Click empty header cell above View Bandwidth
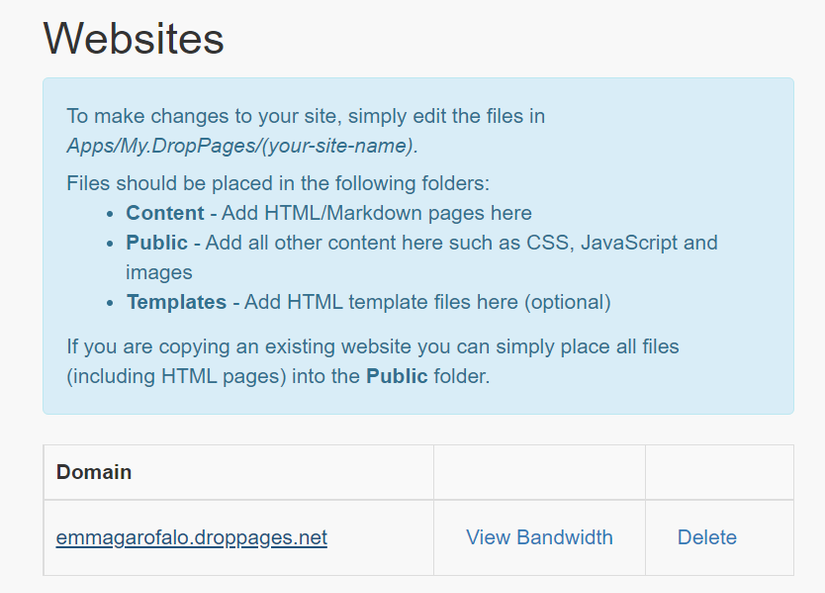The width and height of the screenshot is (825, 593). (x=539, y=472)
